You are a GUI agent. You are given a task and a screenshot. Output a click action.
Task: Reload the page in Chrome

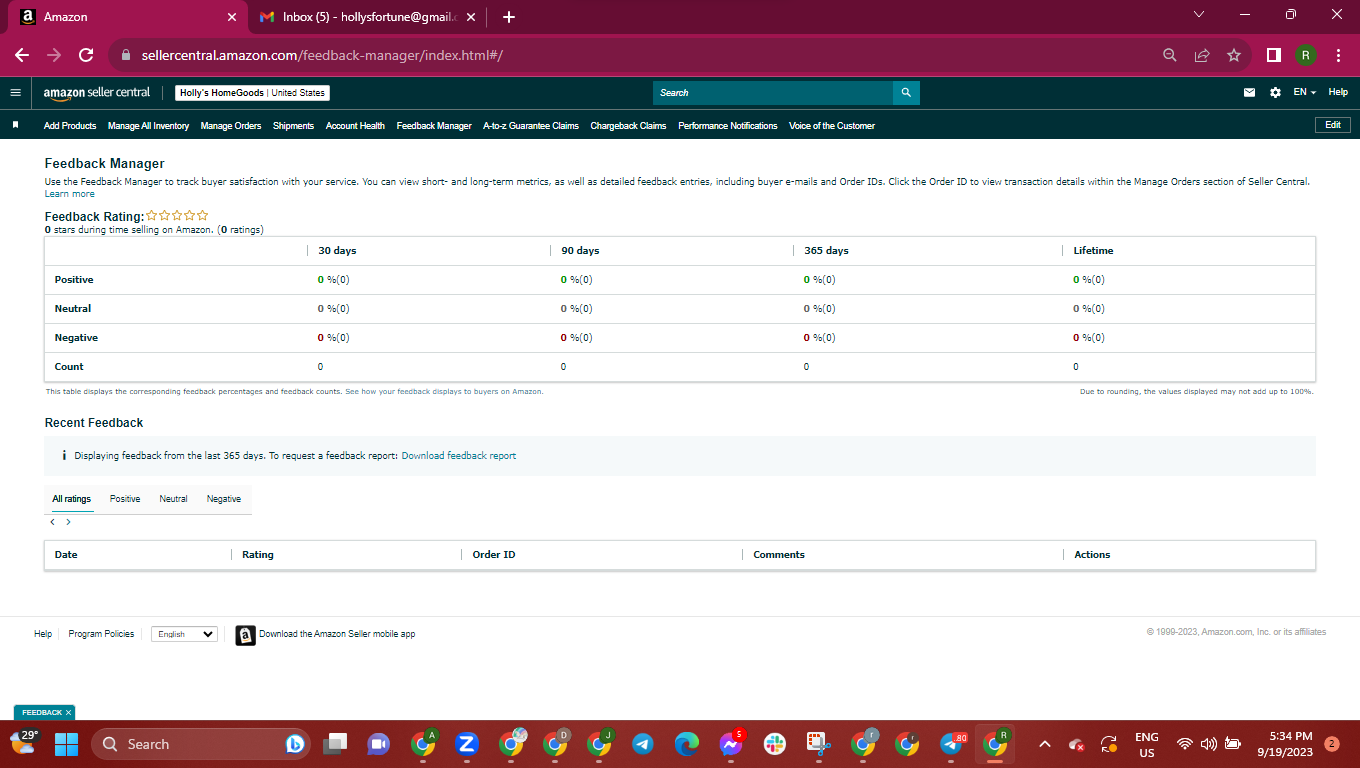click(x=86, y=55)
